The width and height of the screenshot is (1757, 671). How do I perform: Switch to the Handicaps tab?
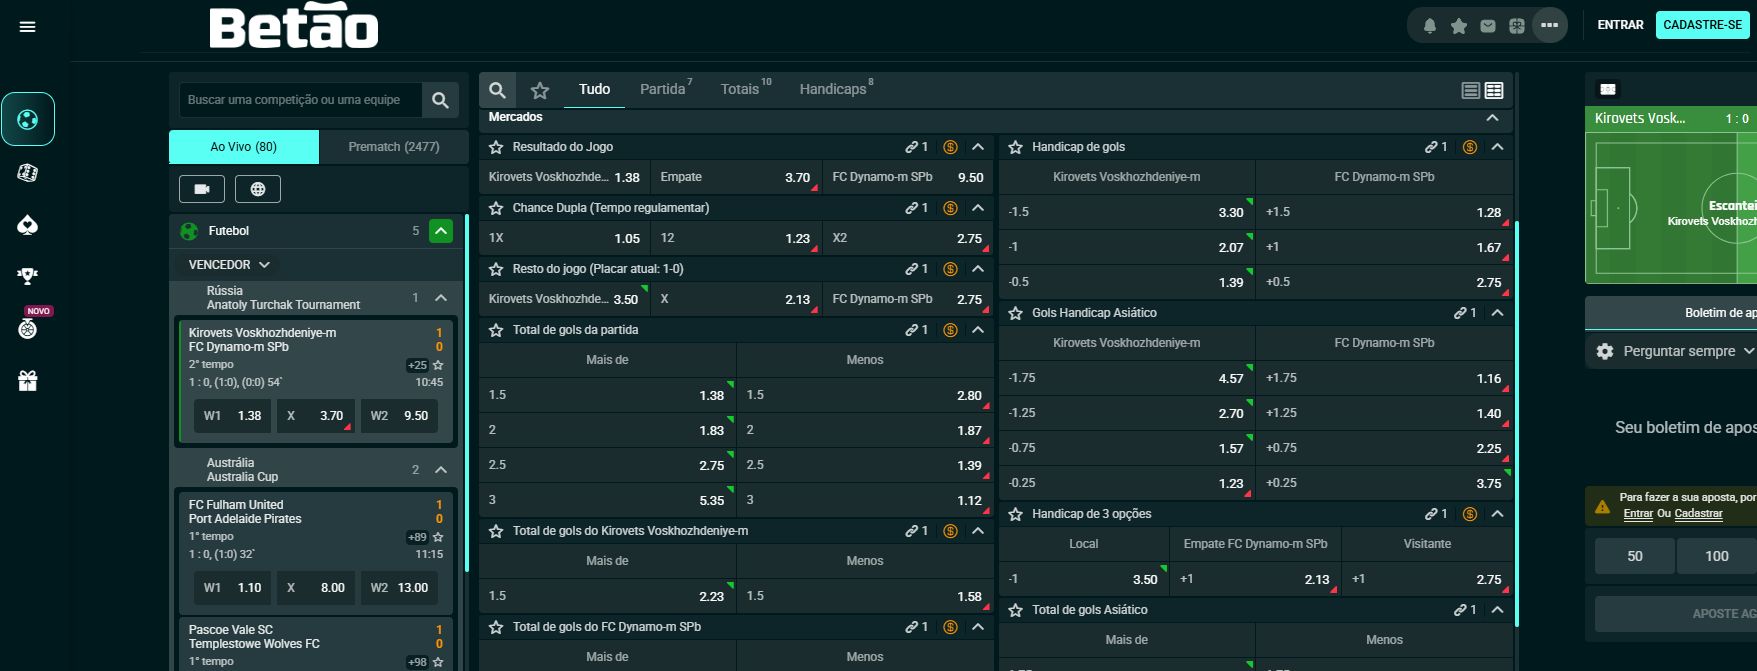coord(833,89)
